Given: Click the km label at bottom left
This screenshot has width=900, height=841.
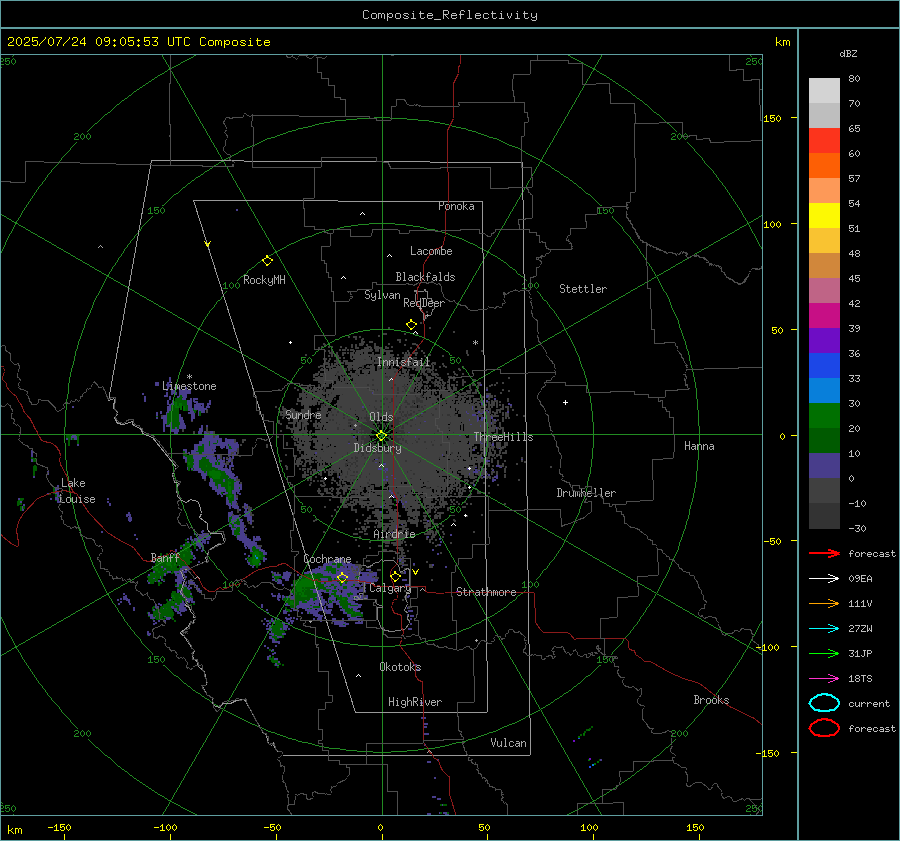Looking at the screenshot, I should 15,830.
